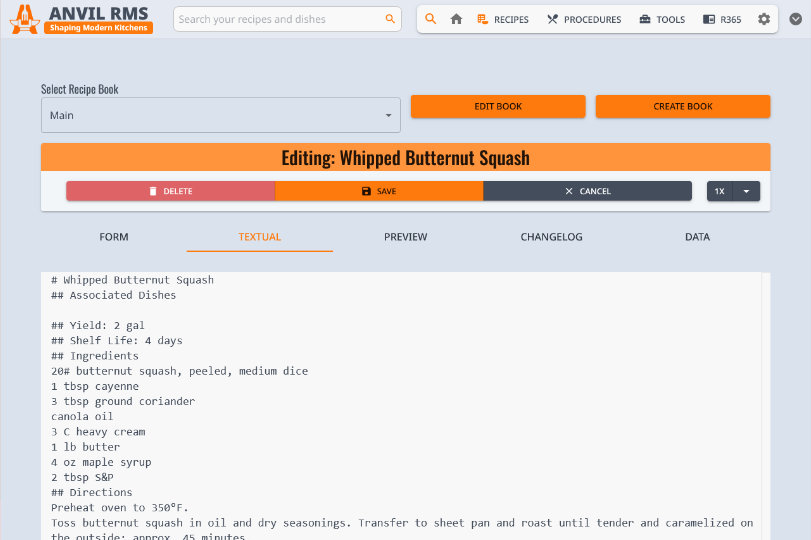
Task: Click the Edit Book button
Action: [498, 106]
